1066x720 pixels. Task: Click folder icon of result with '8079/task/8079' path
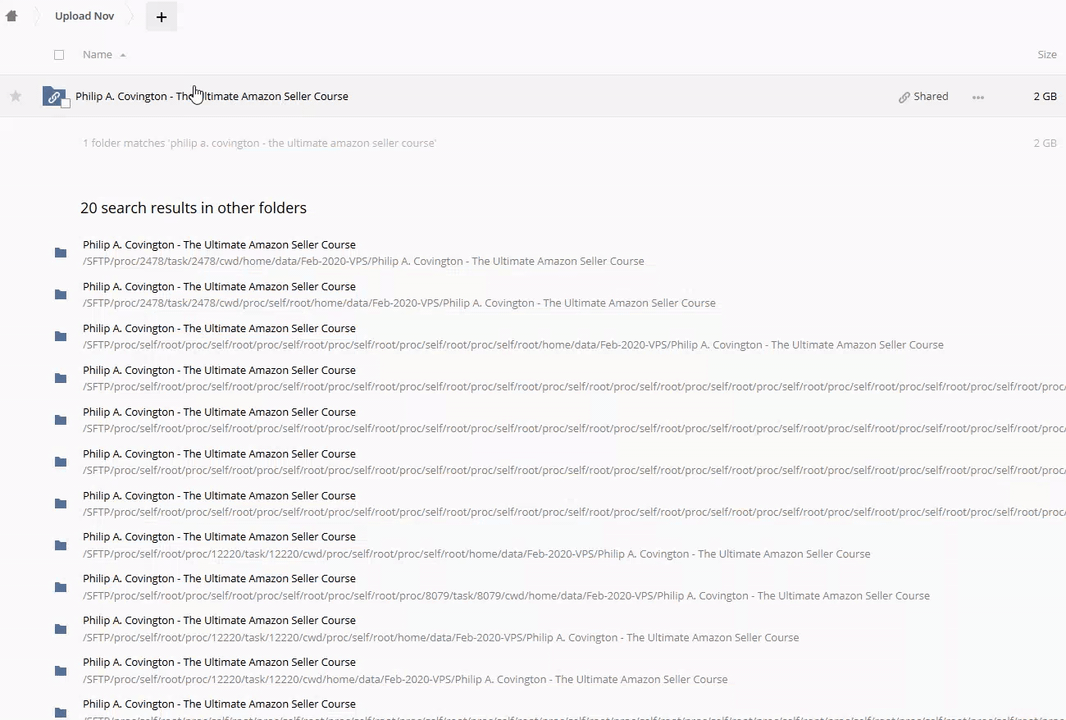click(x=61, y=587)
